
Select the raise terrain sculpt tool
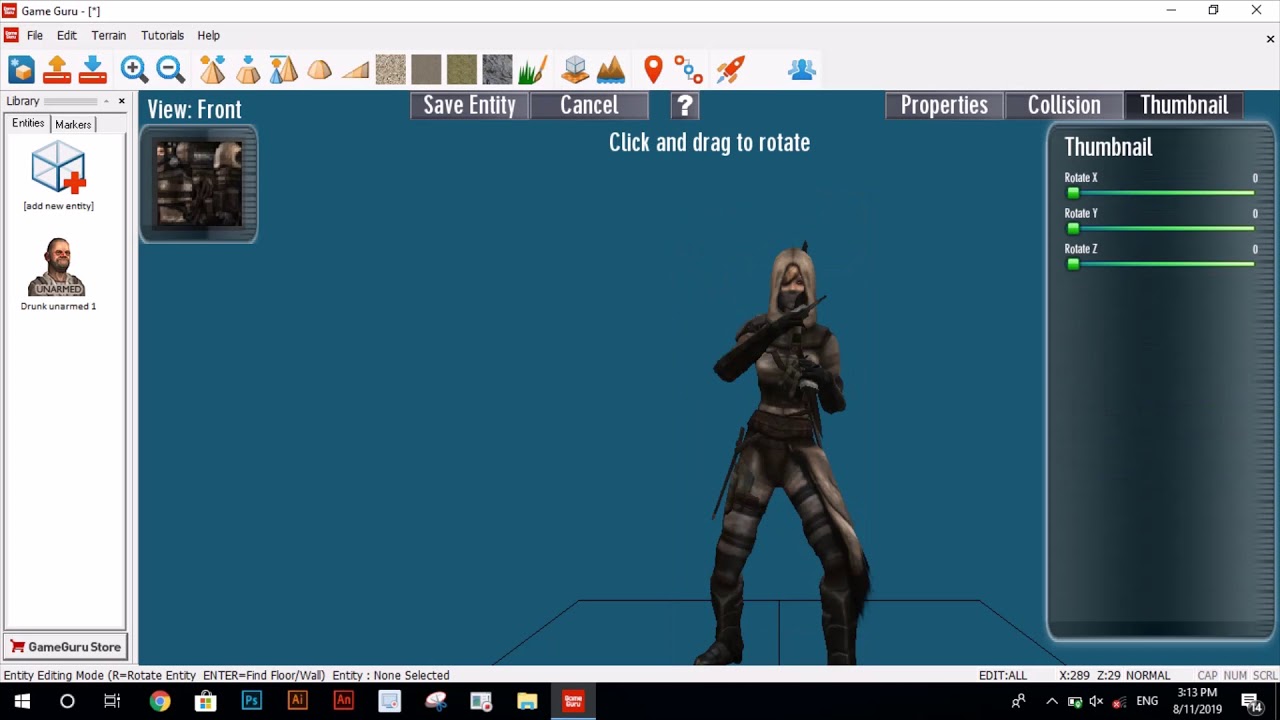coord(212,69)
